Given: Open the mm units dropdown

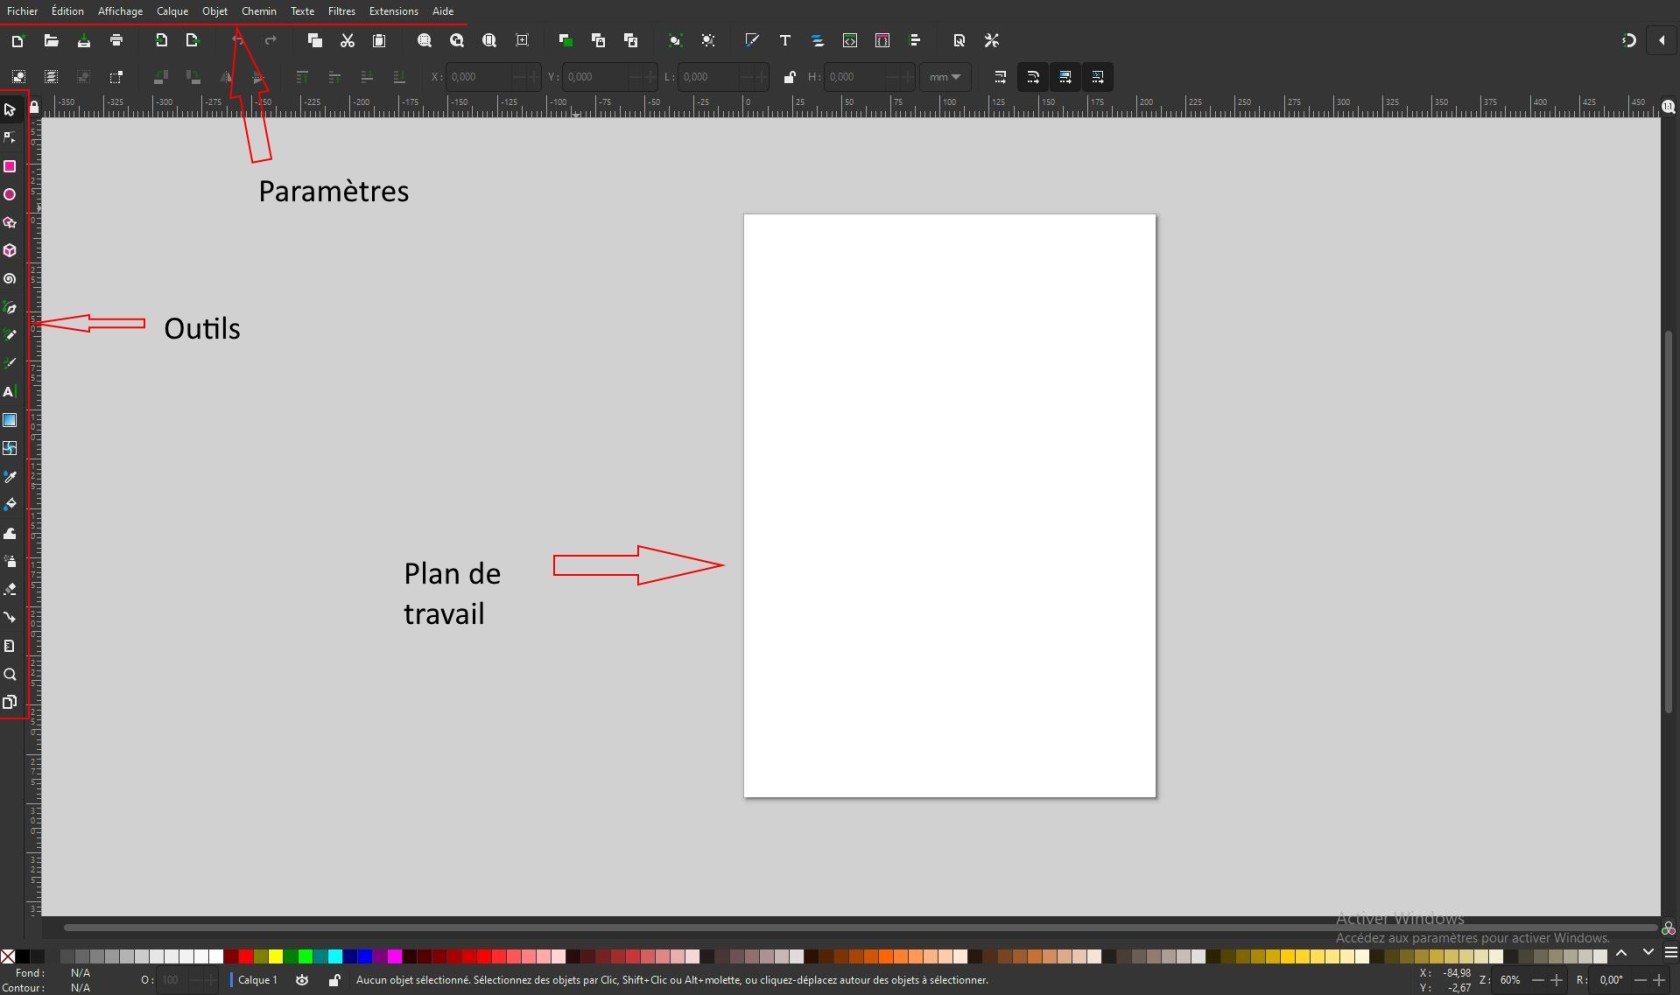Looking at the screenshot, I should click(945, 77).
